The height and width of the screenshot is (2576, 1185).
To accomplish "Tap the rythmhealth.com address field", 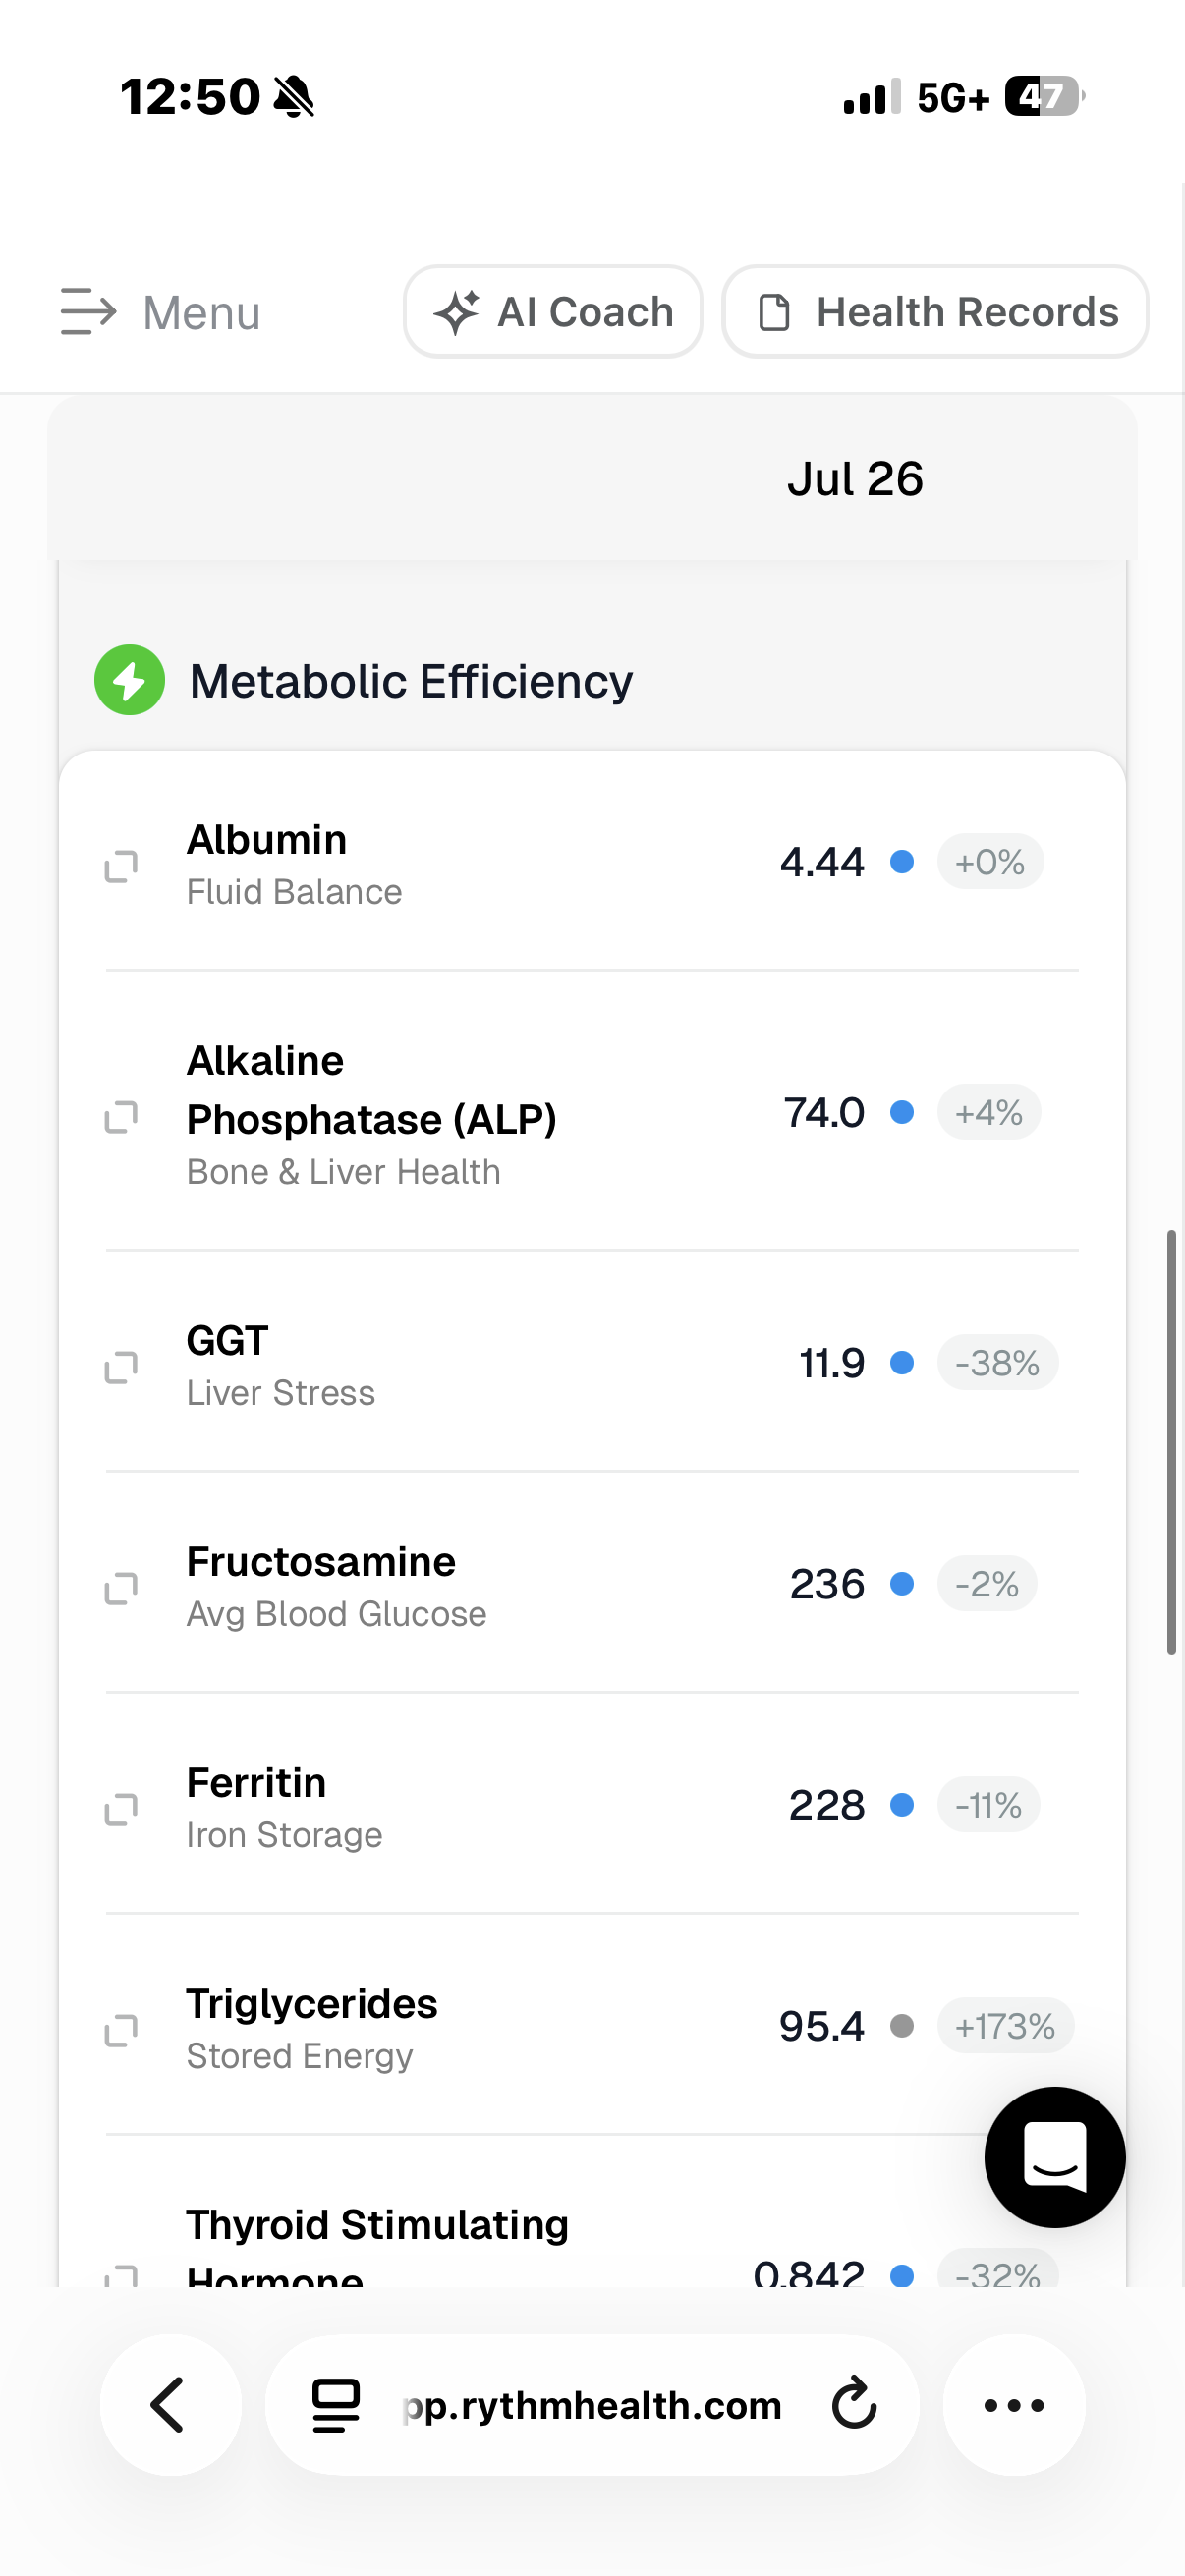I will [x=592, y=2404].
